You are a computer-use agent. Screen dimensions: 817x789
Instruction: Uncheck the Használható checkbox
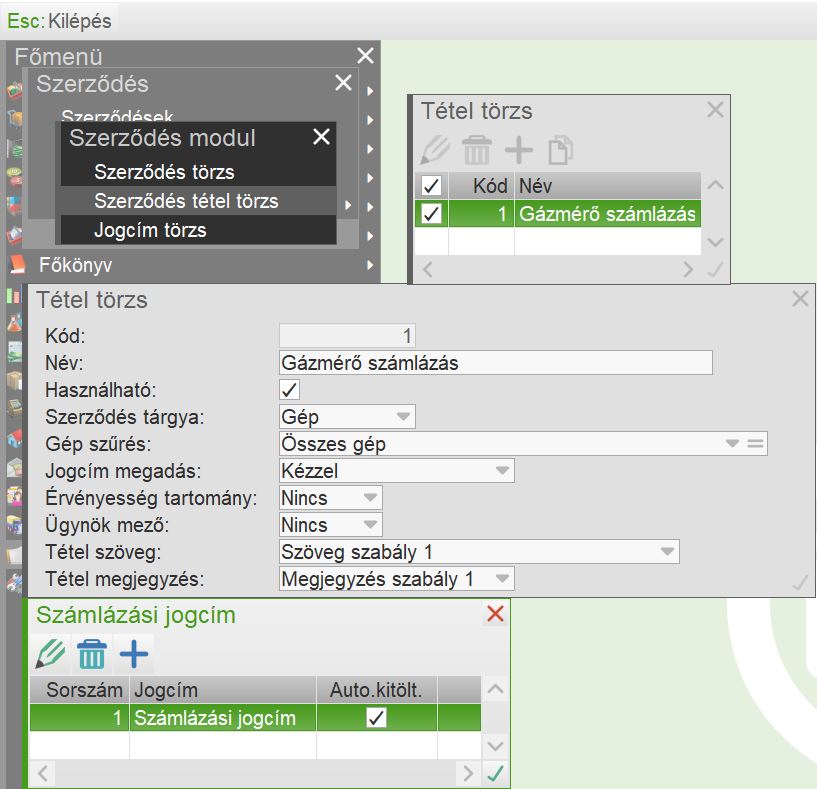pos(289,390)
